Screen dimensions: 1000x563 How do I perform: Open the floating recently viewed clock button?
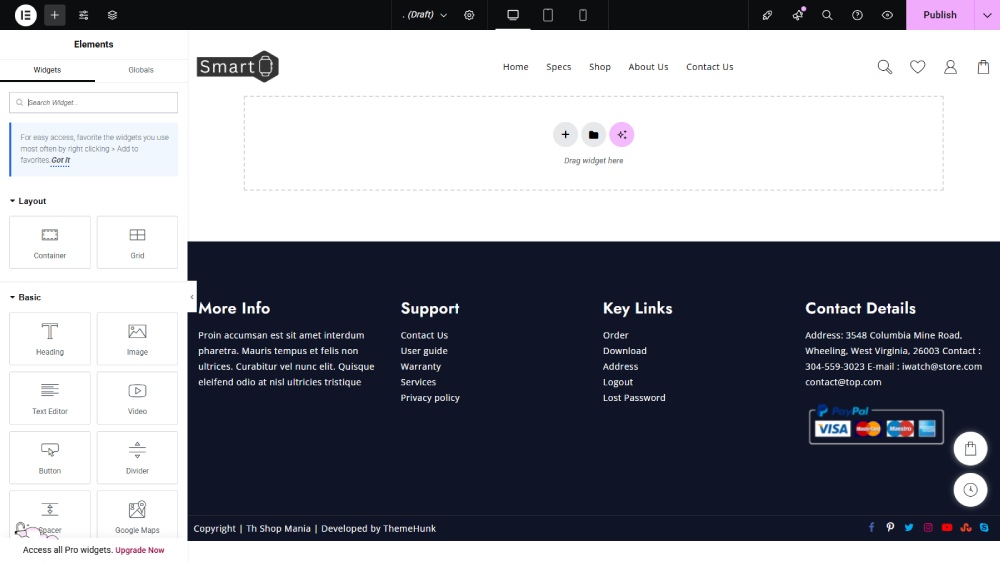[x=971, y=490]
